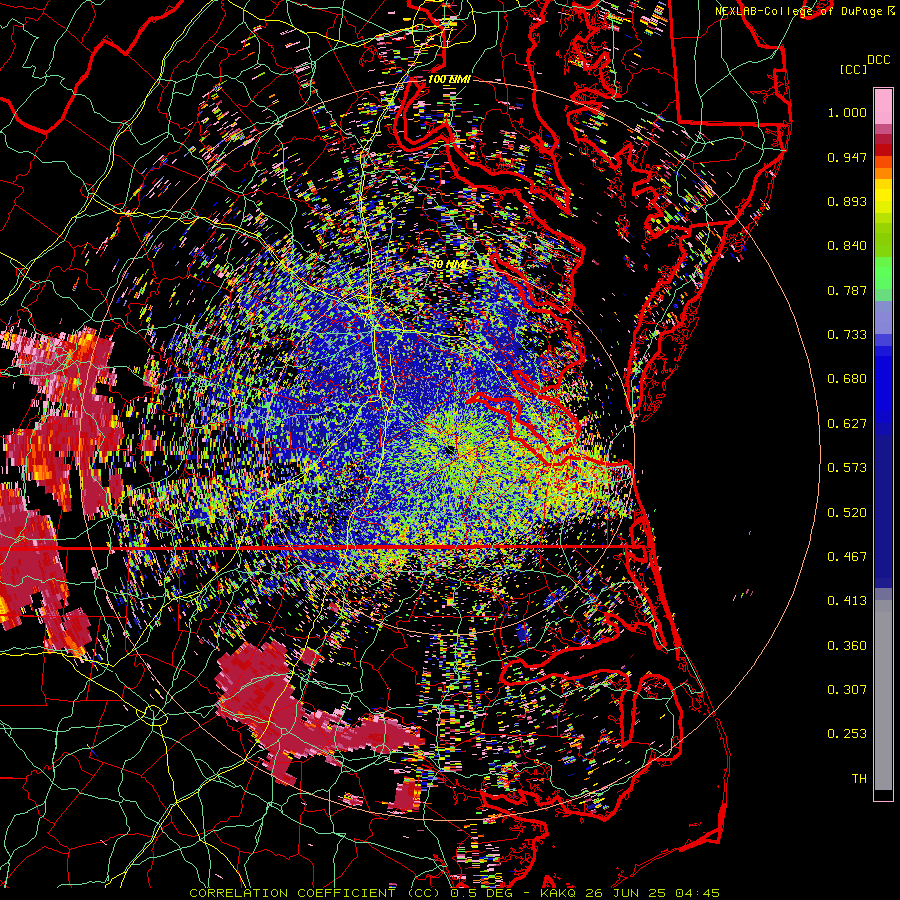Screen dimensions: 900x900
Task: Click the Correlation Coefficient caption at bottom
Action: pyautogui.click(x=455, y=893)
